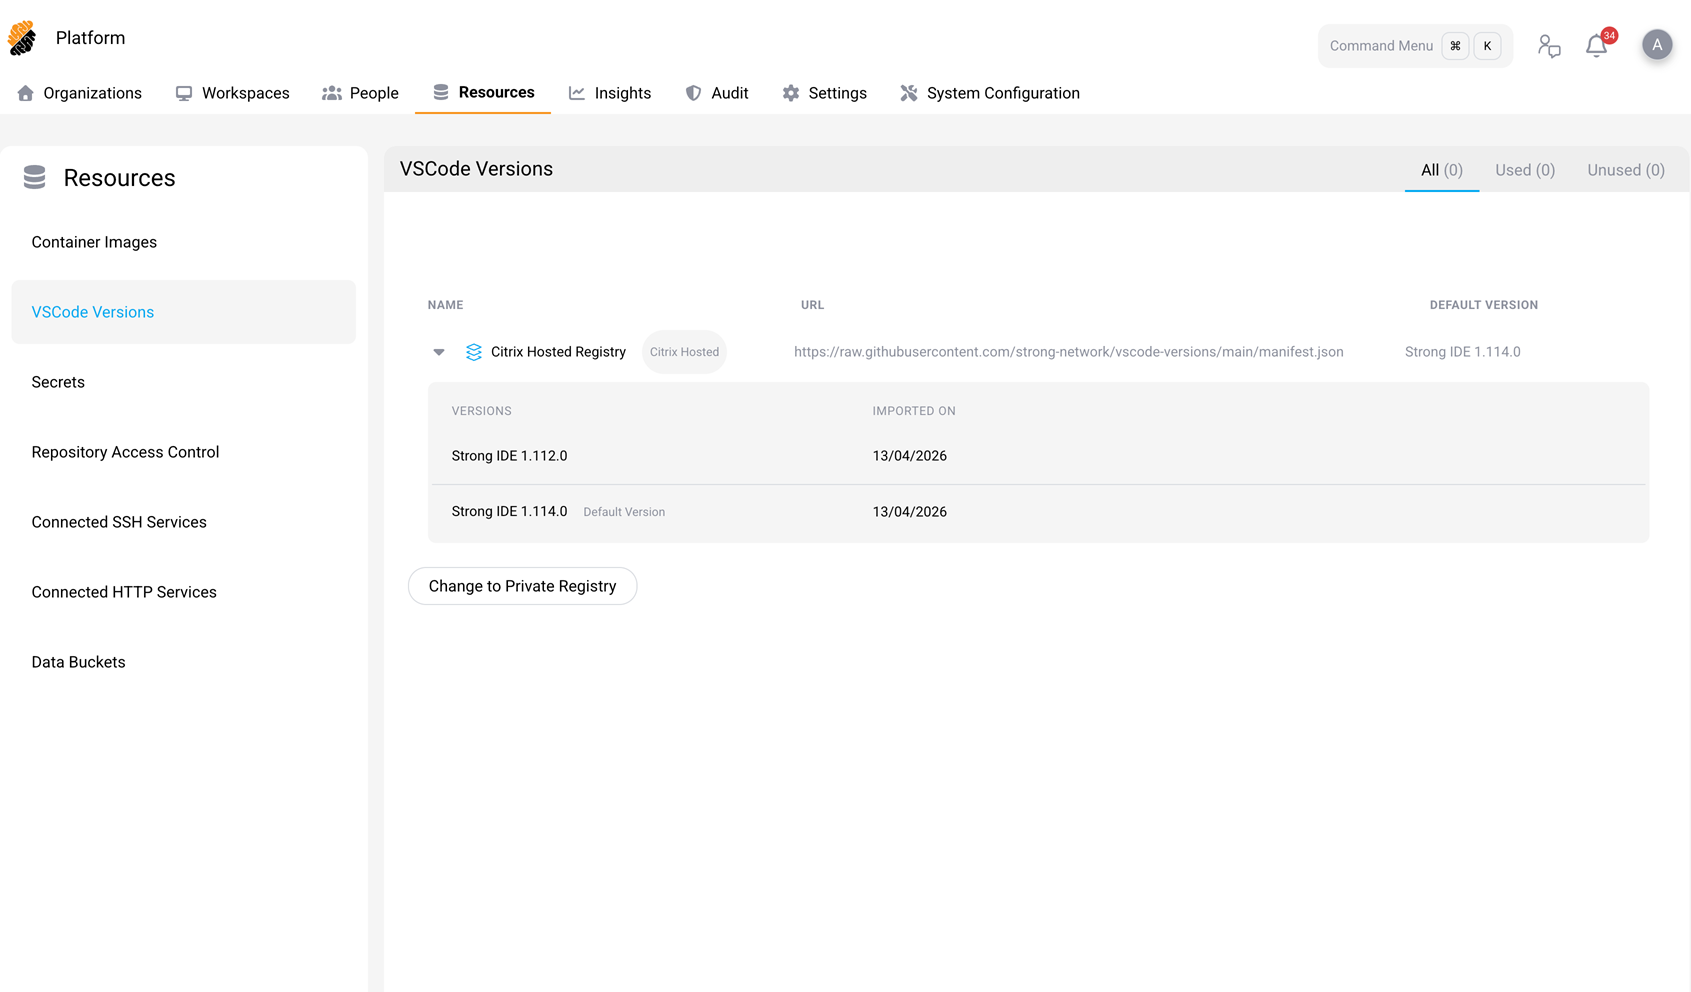Select VSCode Versions in sidebar
The width and height of the screenshot is (1691, 992).
tap(184, 312)
